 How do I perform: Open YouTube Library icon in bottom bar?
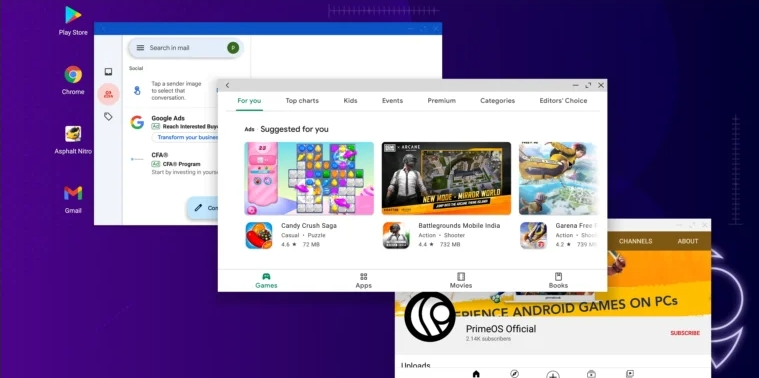629,374
